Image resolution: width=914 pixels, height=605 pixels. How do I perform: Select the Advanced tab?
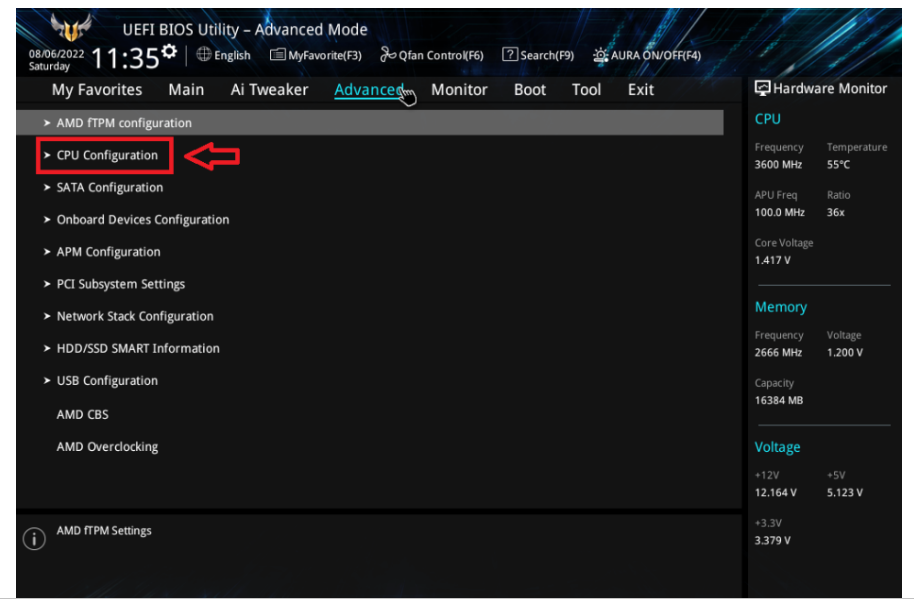click(368, 90)
